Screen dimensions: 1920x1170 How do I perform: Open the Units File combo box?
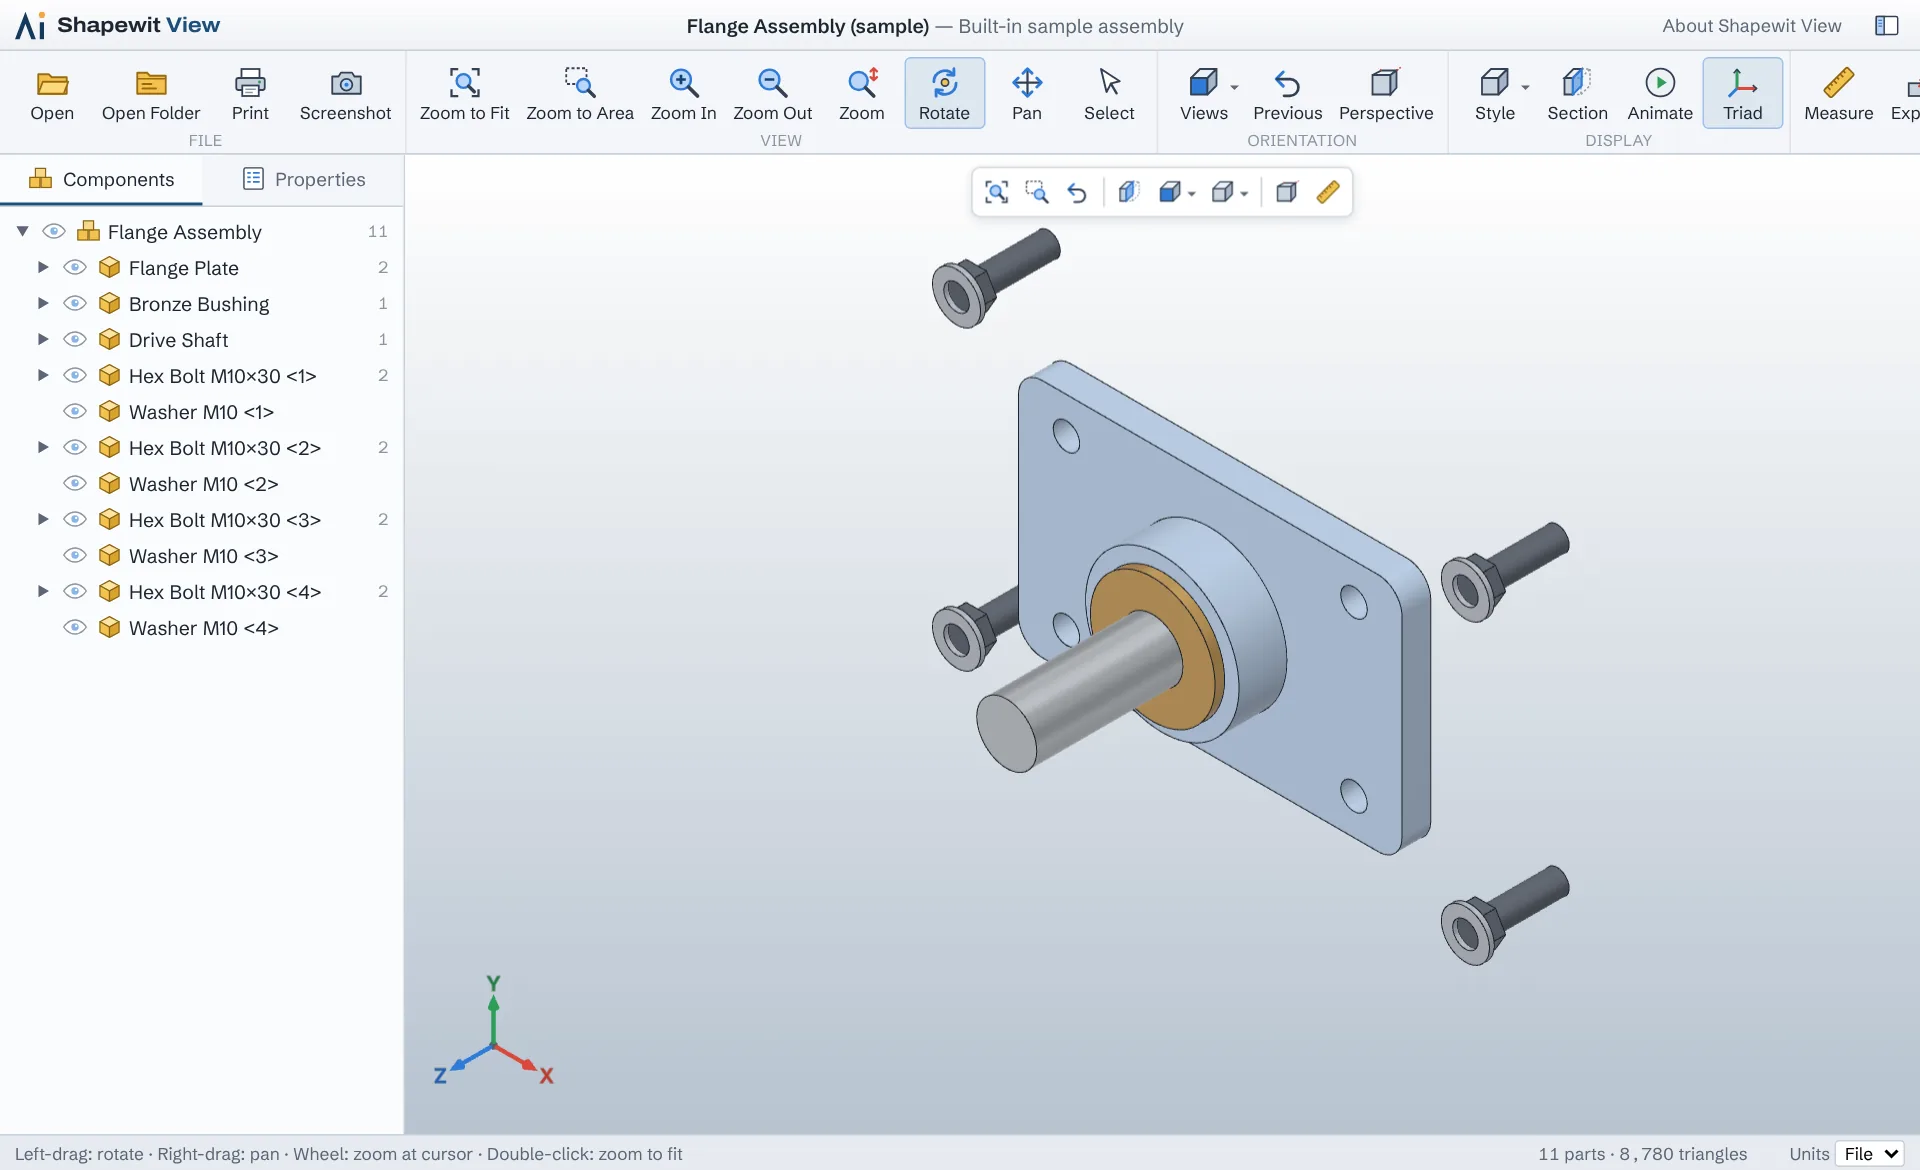click(x=1869, y=1154)
